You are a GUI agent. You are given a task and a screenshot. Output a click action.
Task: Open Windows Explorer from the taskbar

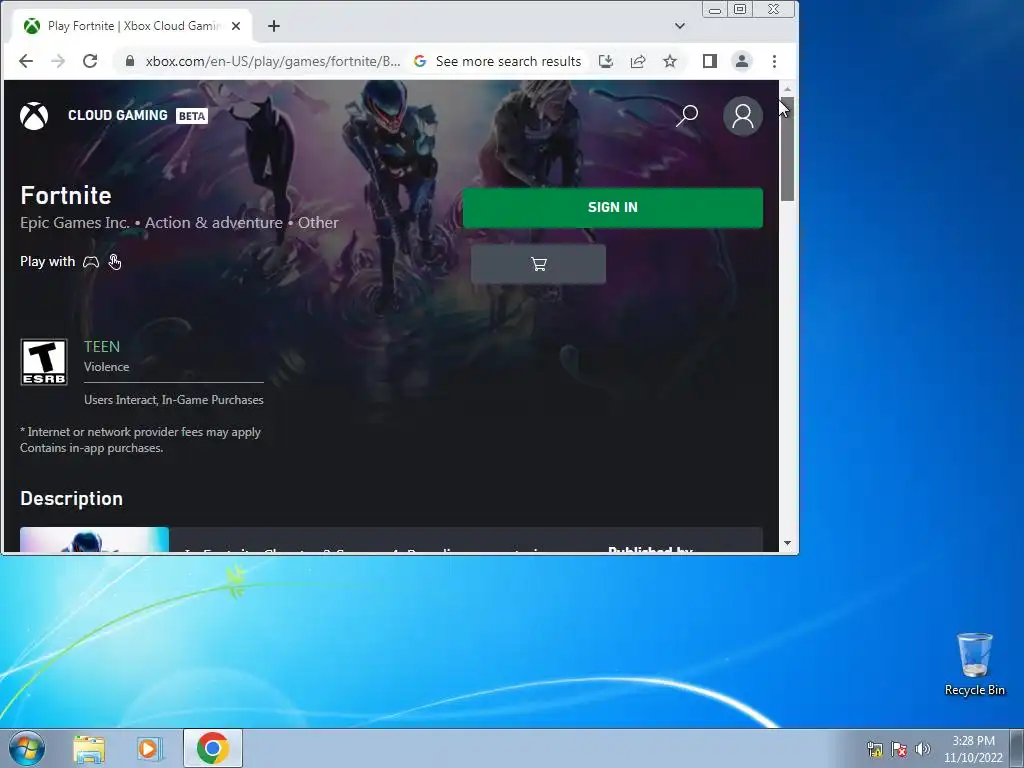point(89,748)
